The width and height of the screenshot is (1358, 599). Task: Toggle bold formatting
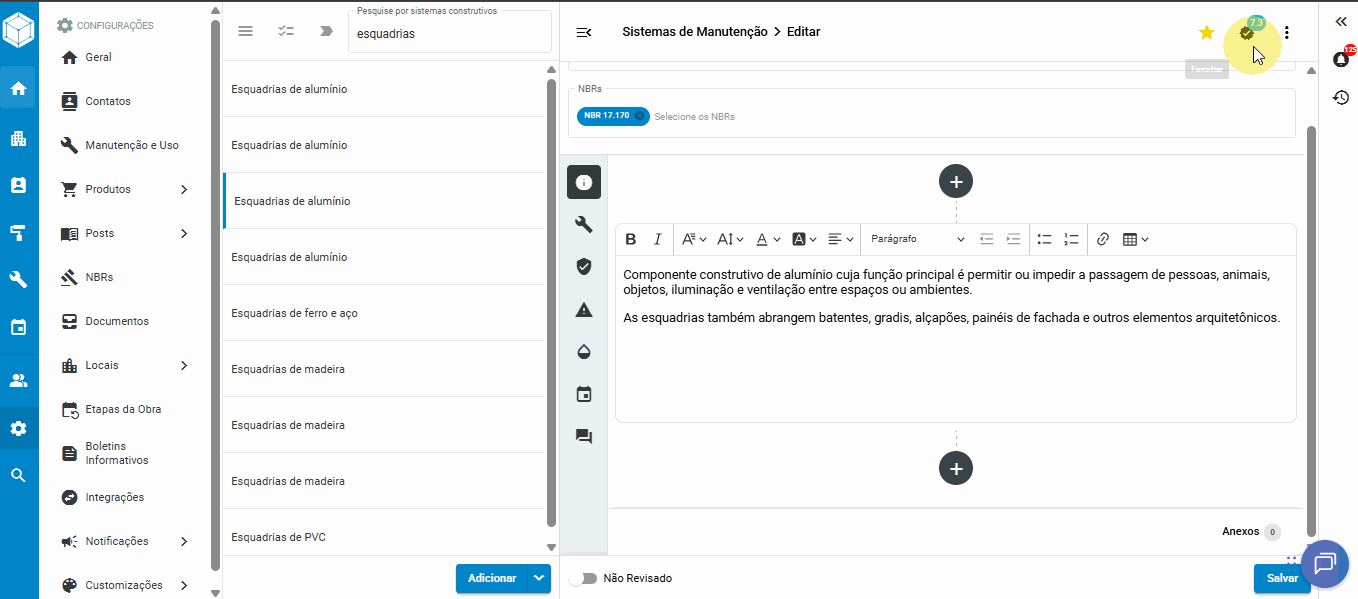(x=631, y=239)
